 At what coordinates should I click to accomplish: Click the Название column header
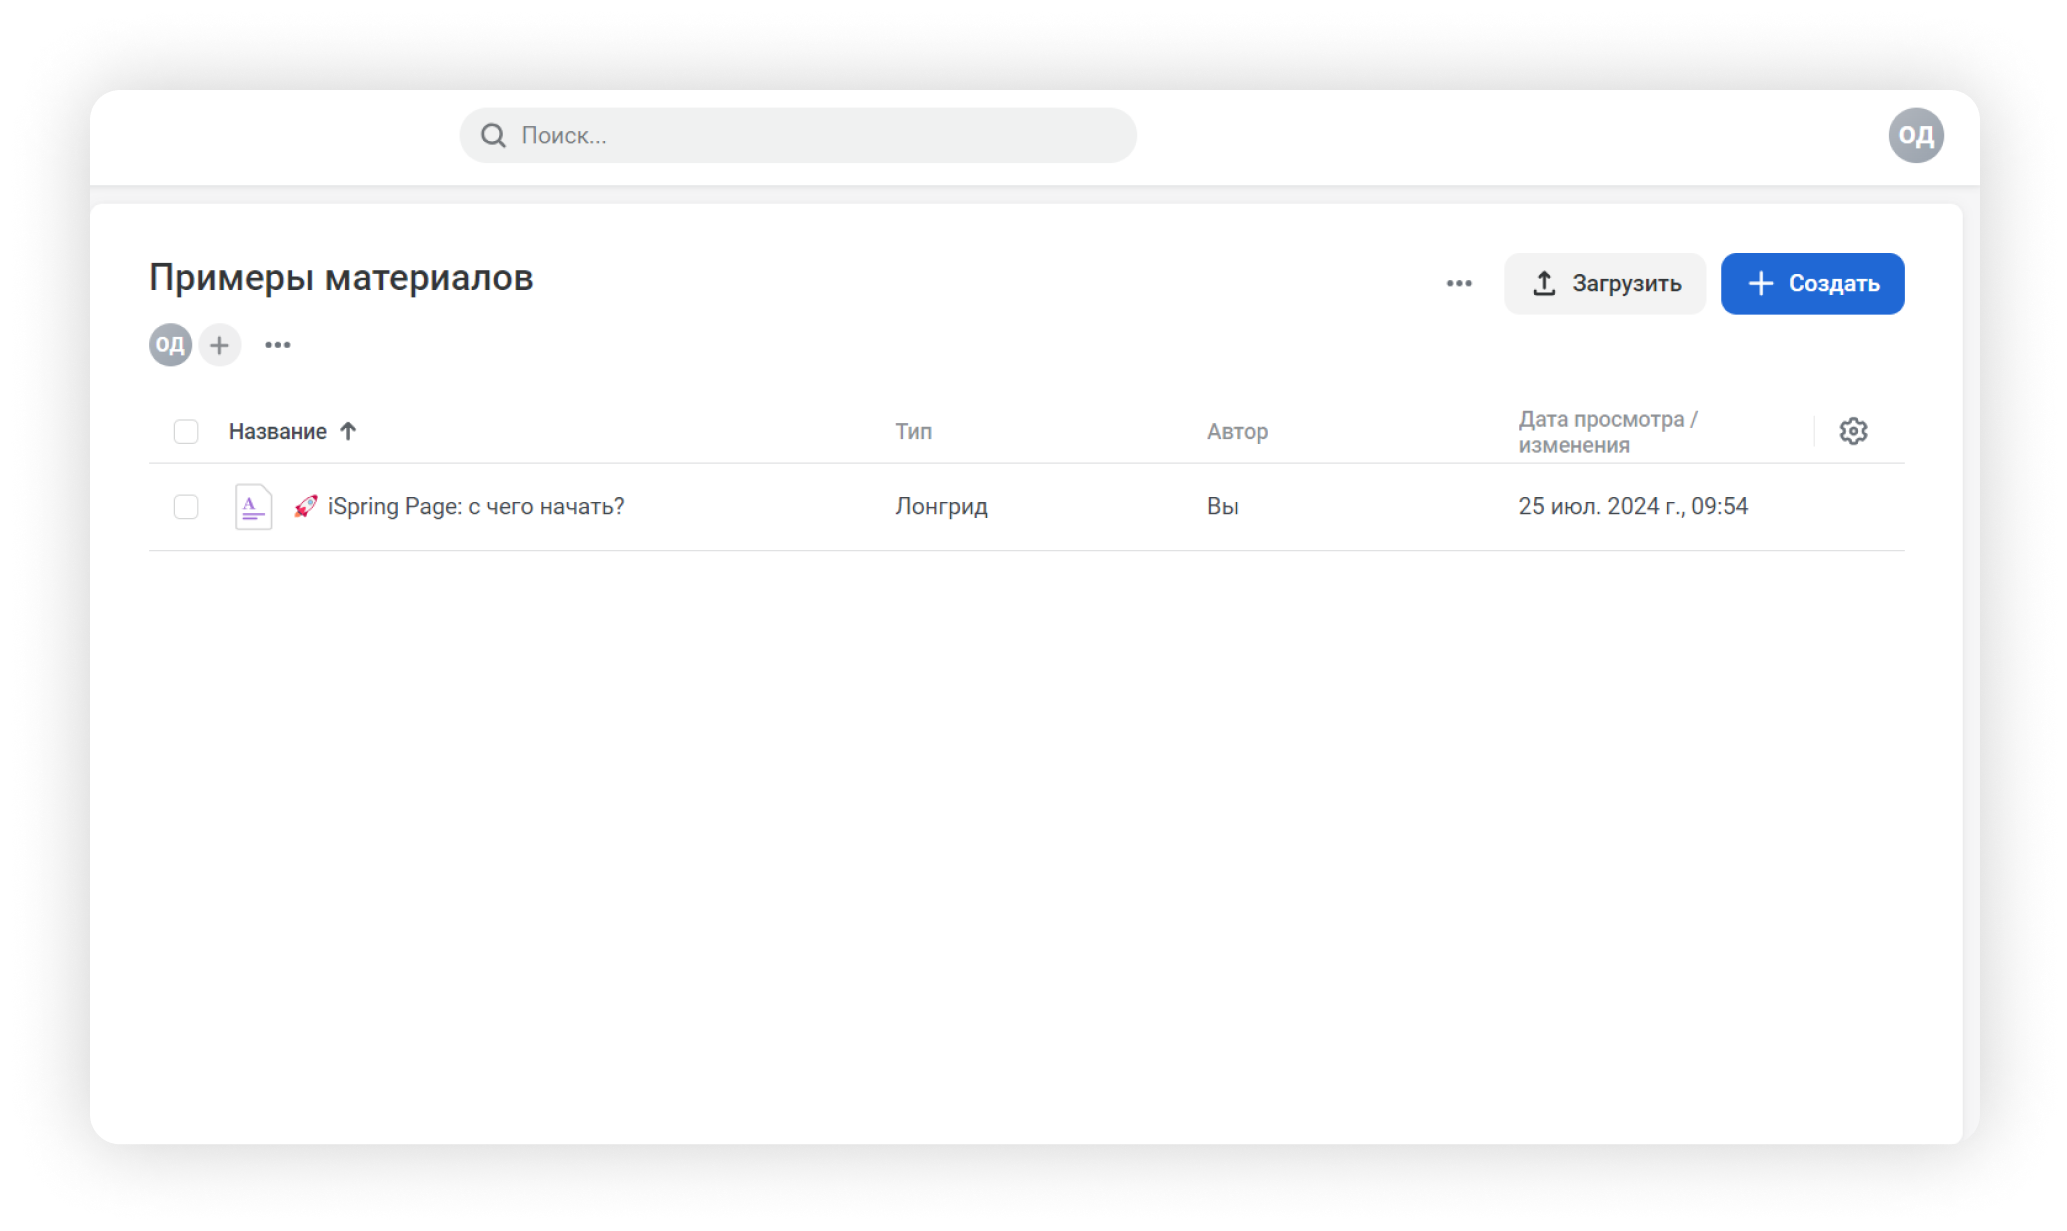tap(278, 432)
